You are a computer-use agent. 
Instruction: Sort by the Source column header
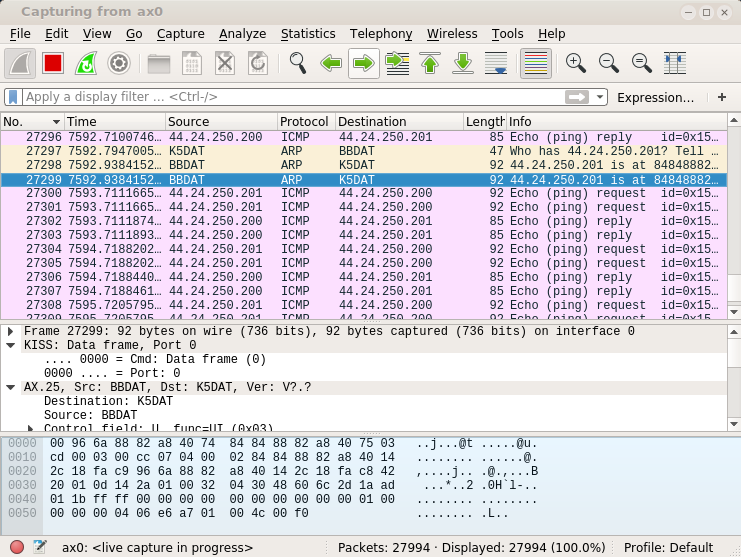pyautogui.click(x=221, y=122)
